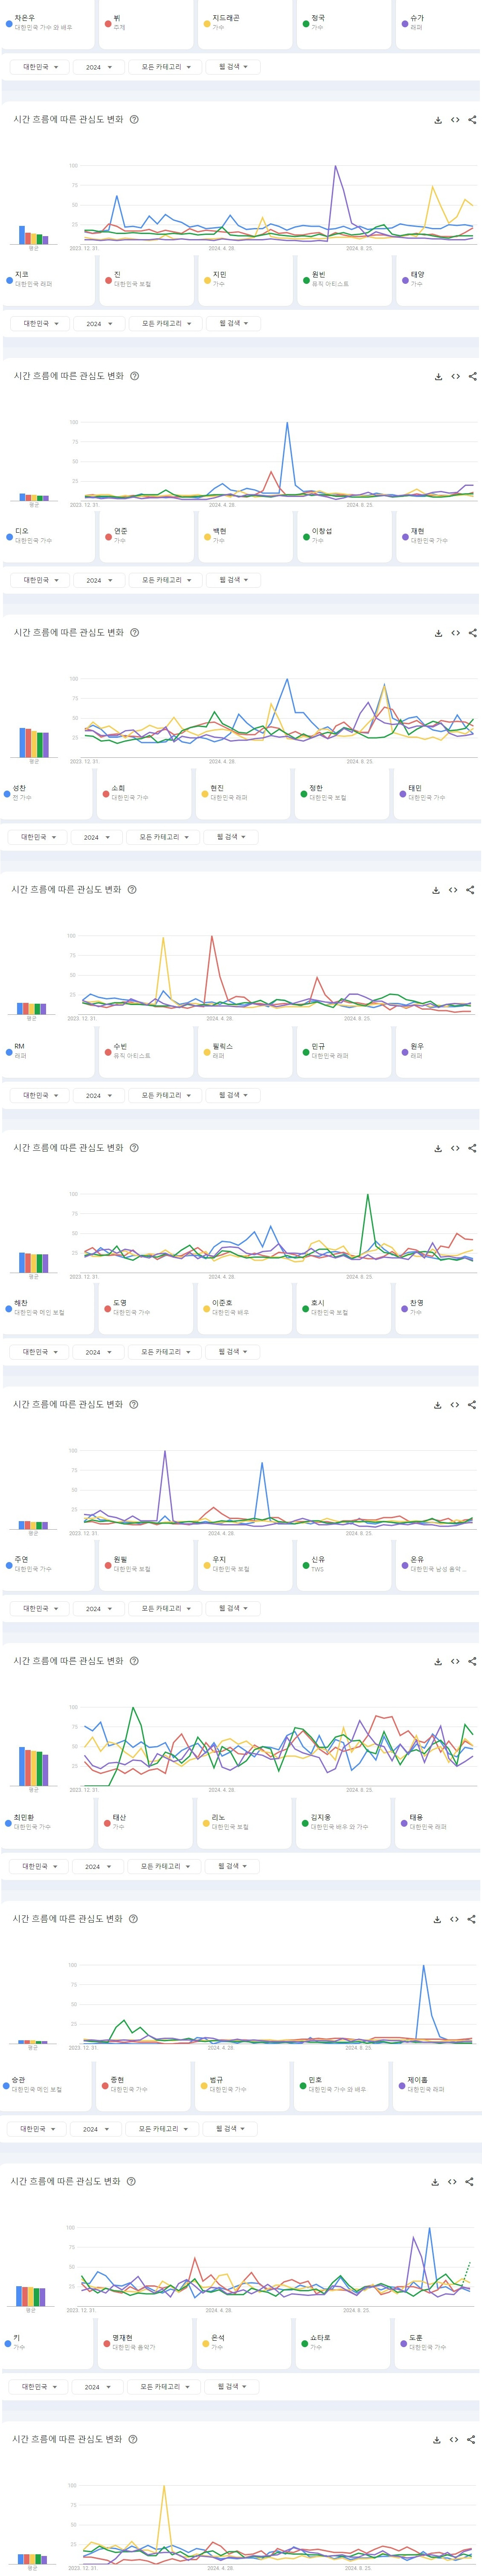Click the purple color dot beside 슈가

click(405, 23)
